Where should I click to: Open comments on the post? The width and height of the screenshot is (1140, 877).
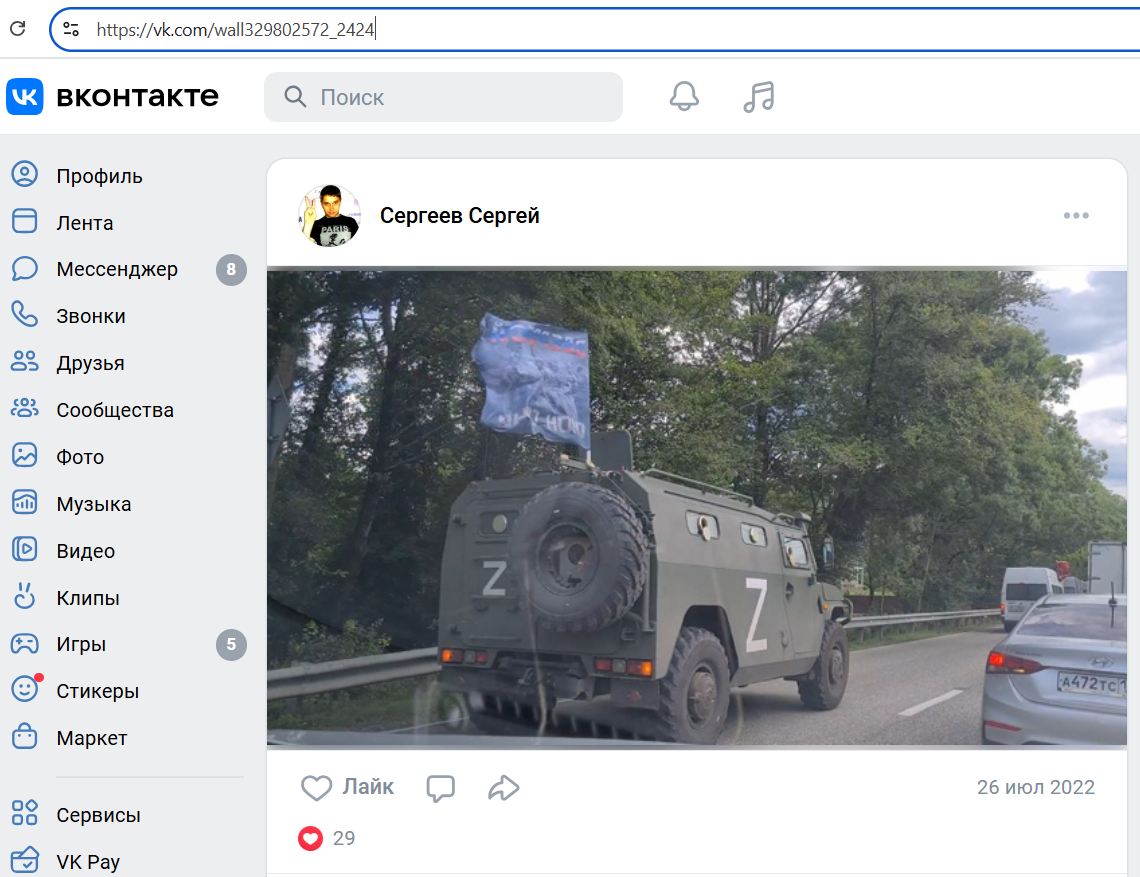coord(440,788)
